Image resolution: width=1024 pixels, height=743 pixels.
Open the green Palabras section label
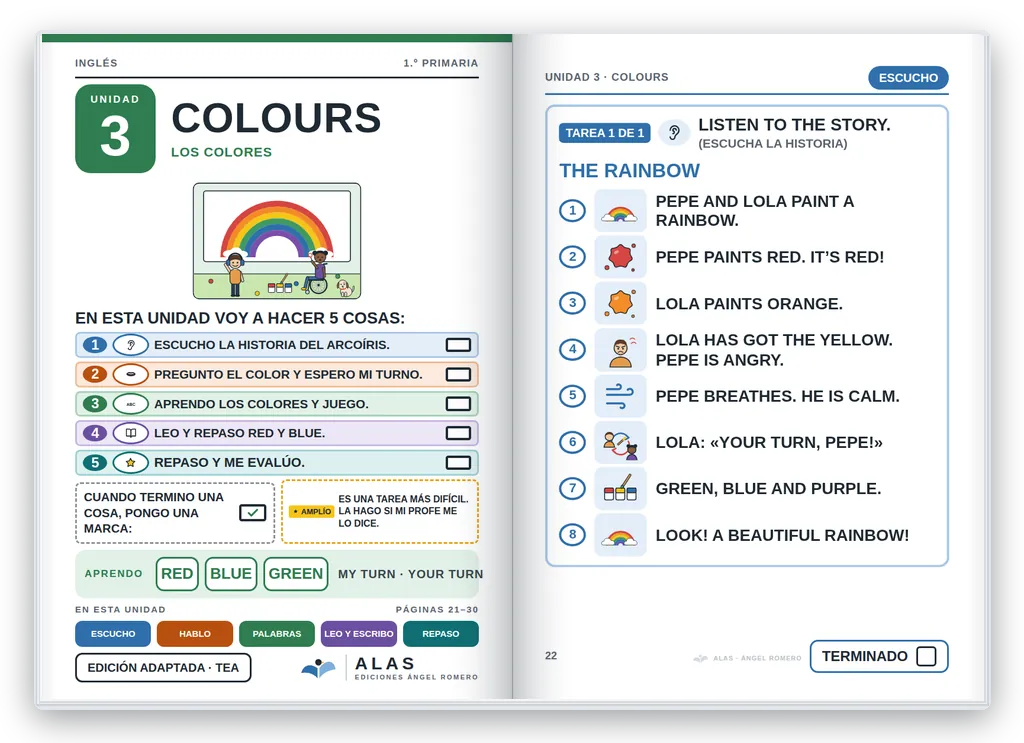click(x=277, y=634)
